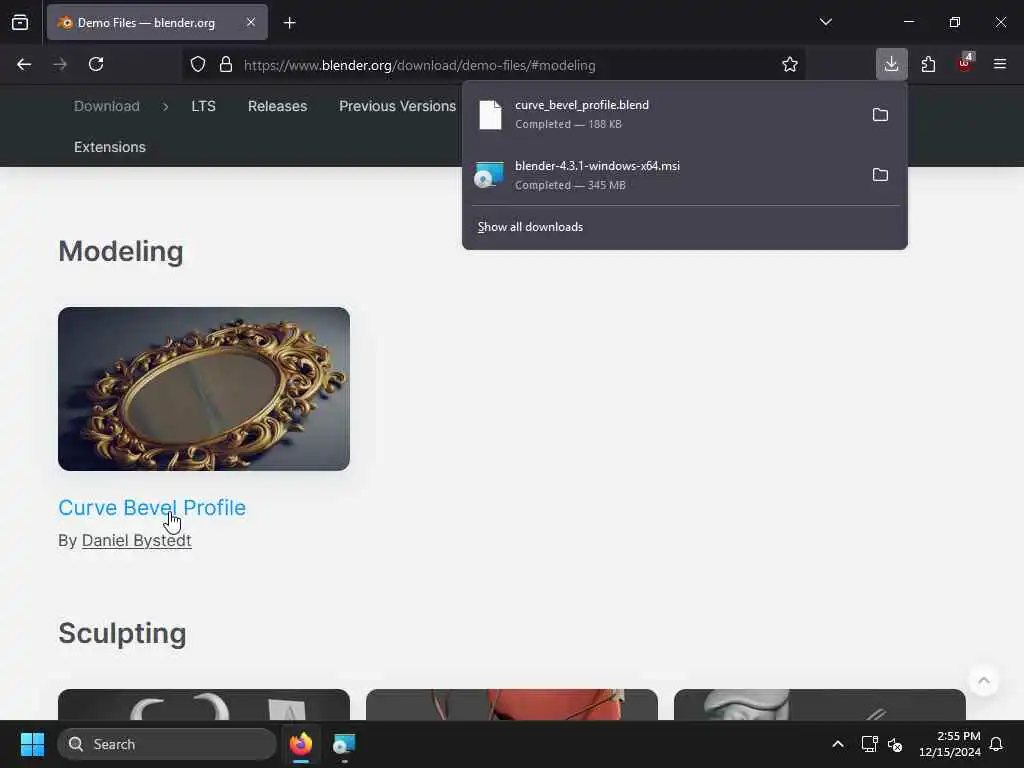Go to the Download nav item
Viewport: 1024px width, 768px height.
pos(106,106)
